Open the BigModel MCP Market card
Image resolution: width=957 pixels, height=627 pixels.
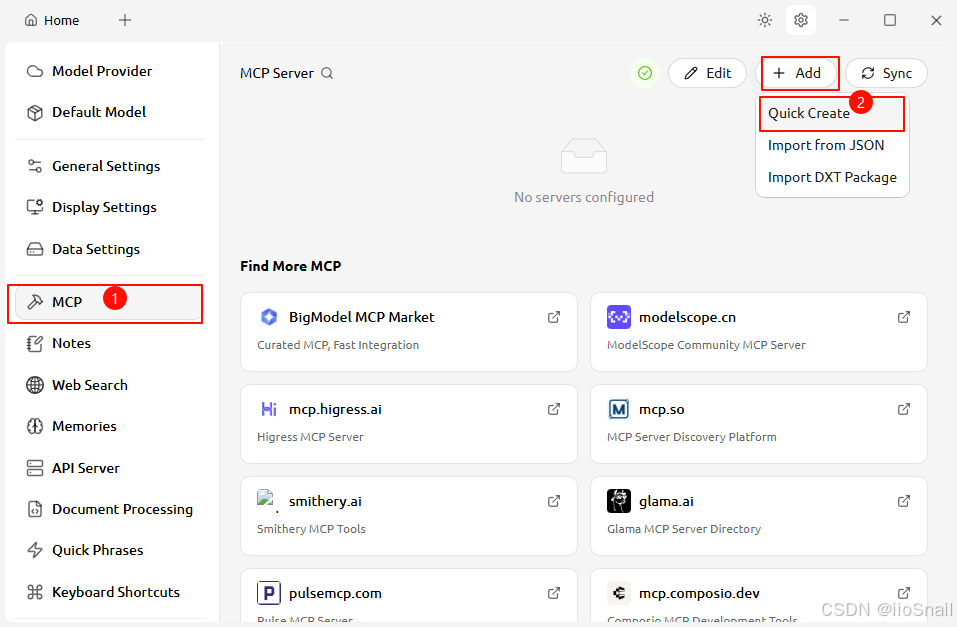pos(409,332)
